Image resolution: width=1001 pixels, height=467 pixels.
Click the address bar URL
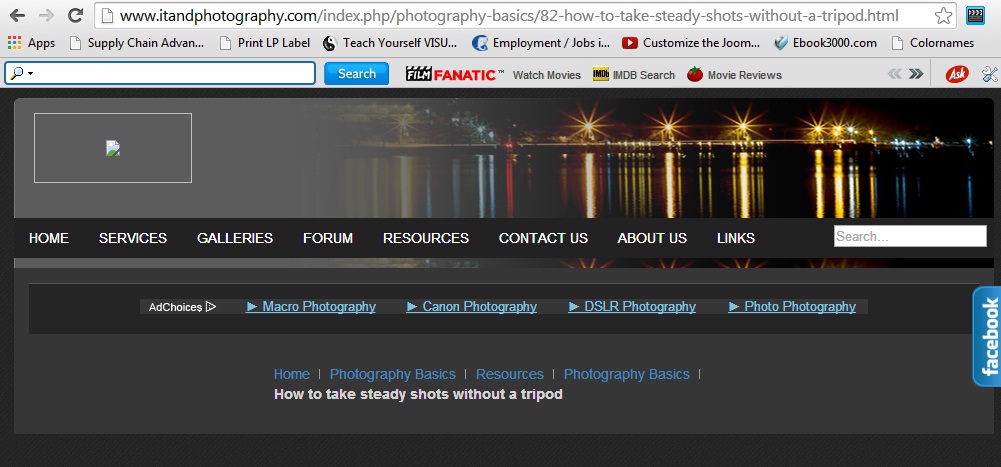(509, 16)
